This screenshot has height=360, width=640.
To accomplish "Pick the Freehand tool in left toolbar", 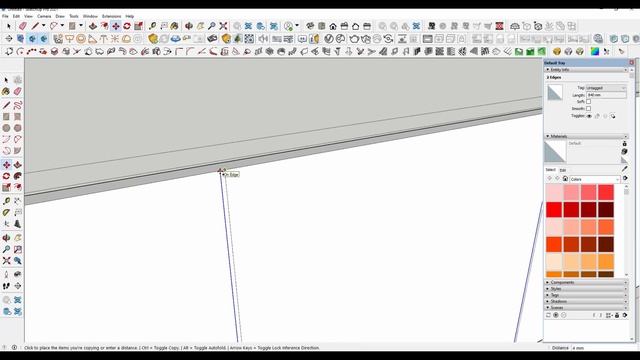I will pyautogui.click(x=18, y=105).
